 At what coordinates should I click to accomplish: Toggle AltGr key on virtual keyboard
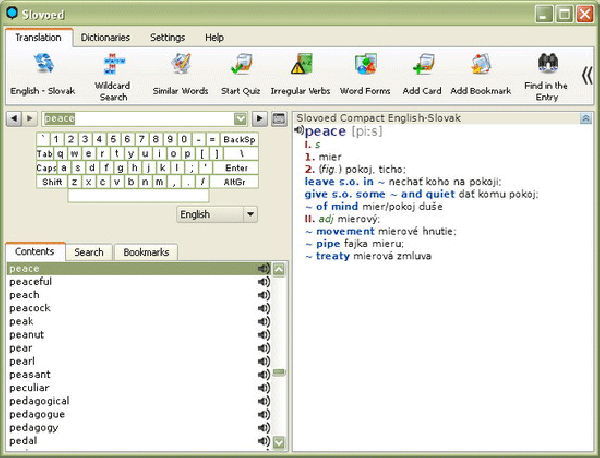pyautogui.click(x=237, y=182)
